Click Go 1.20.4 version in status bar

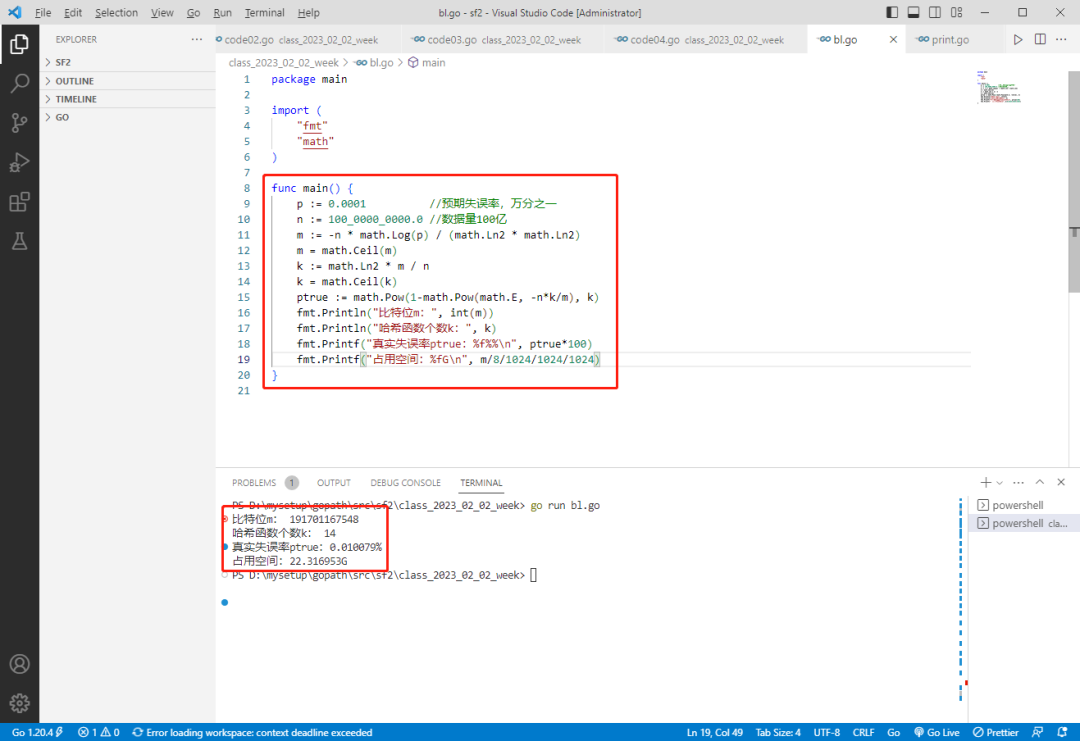click(x=37, y=732)
